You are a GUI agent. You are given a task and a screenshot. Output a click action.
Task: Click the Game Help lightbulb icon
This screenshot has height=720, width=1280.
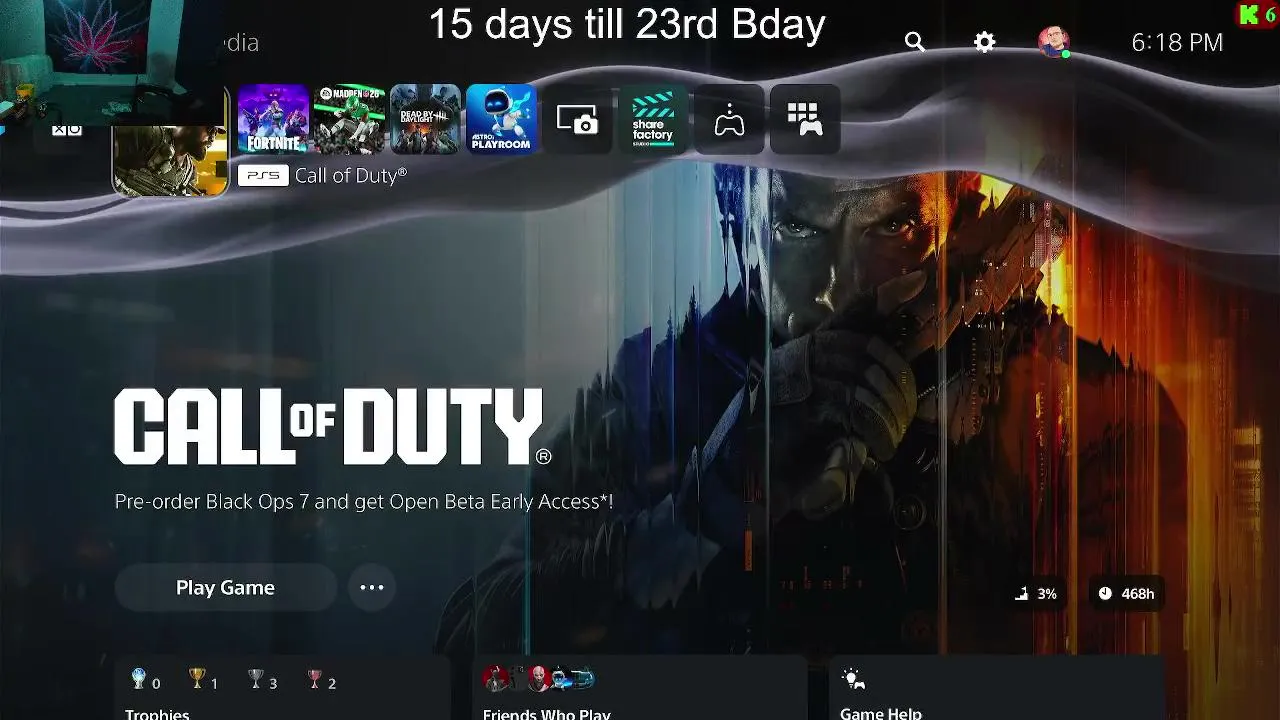[853, 680]
